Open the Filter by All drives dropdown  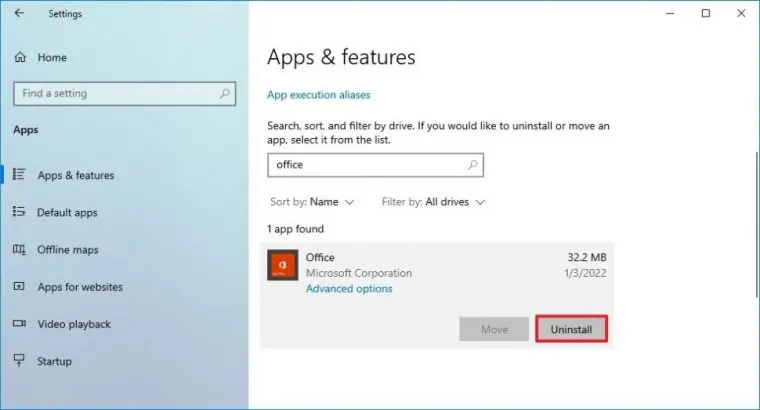tap(433, 202)
